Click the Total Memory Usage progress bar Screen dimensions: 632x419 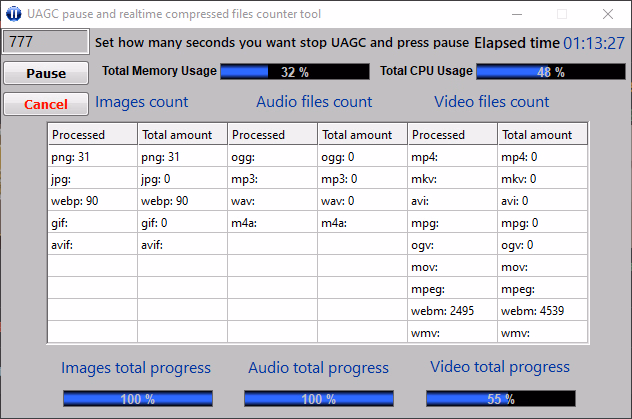(294, 72)
